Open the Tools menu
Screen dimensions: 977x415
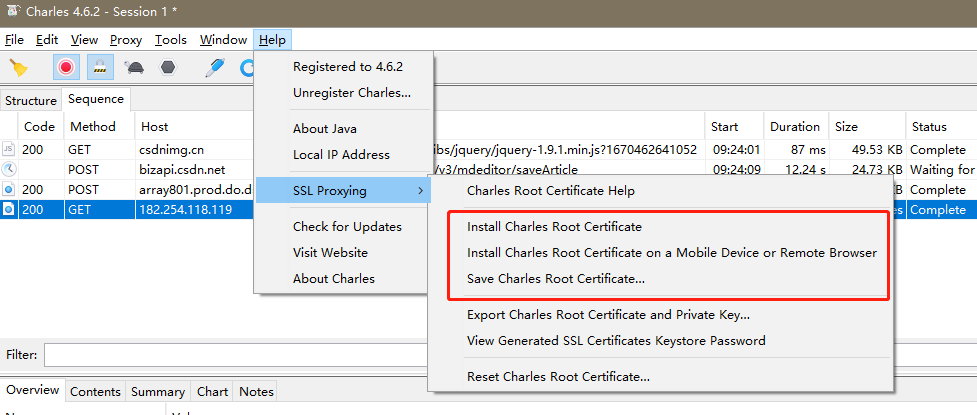(x=171, y=40)
